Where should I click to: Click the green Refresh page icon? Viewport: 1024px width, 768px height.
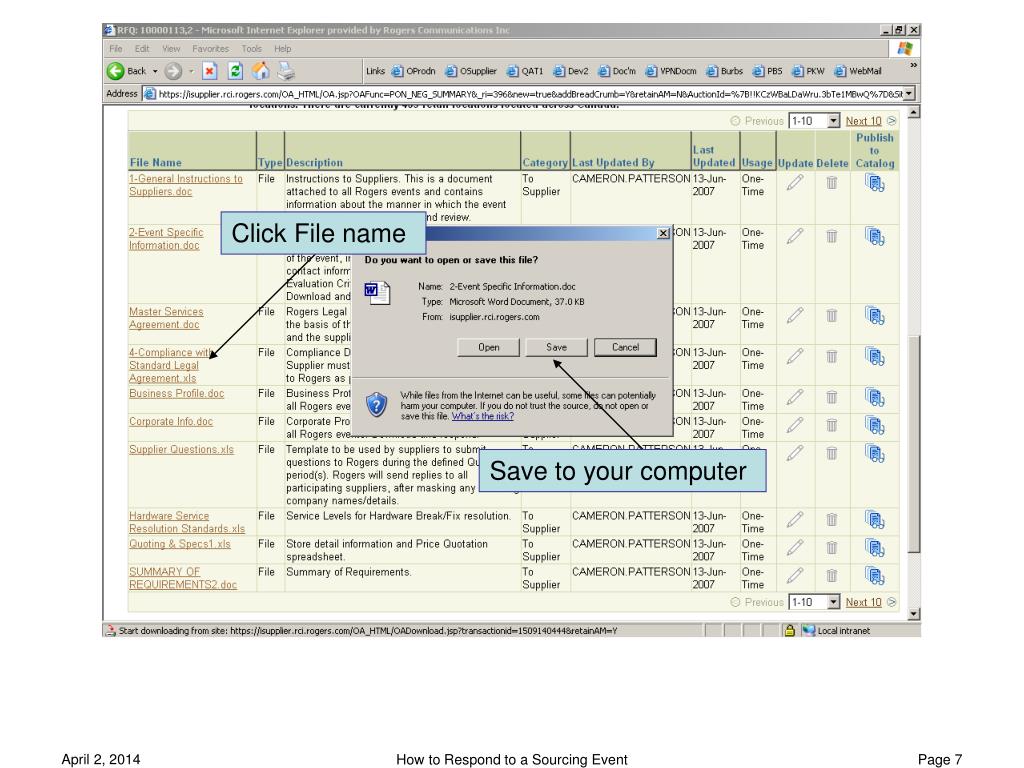click(235, 71)
